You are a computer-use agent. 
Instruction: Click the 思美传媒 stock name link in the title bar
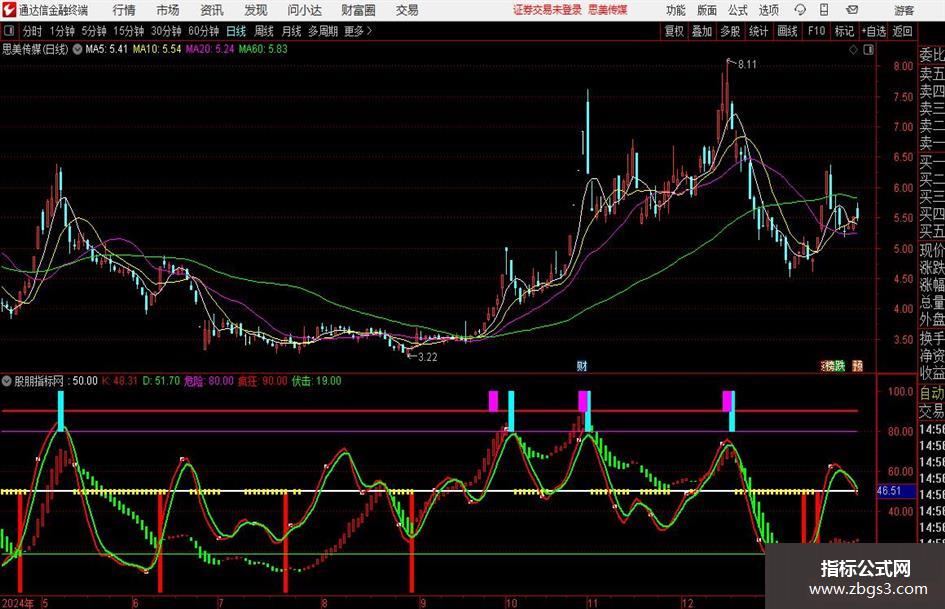coord(608,10)
